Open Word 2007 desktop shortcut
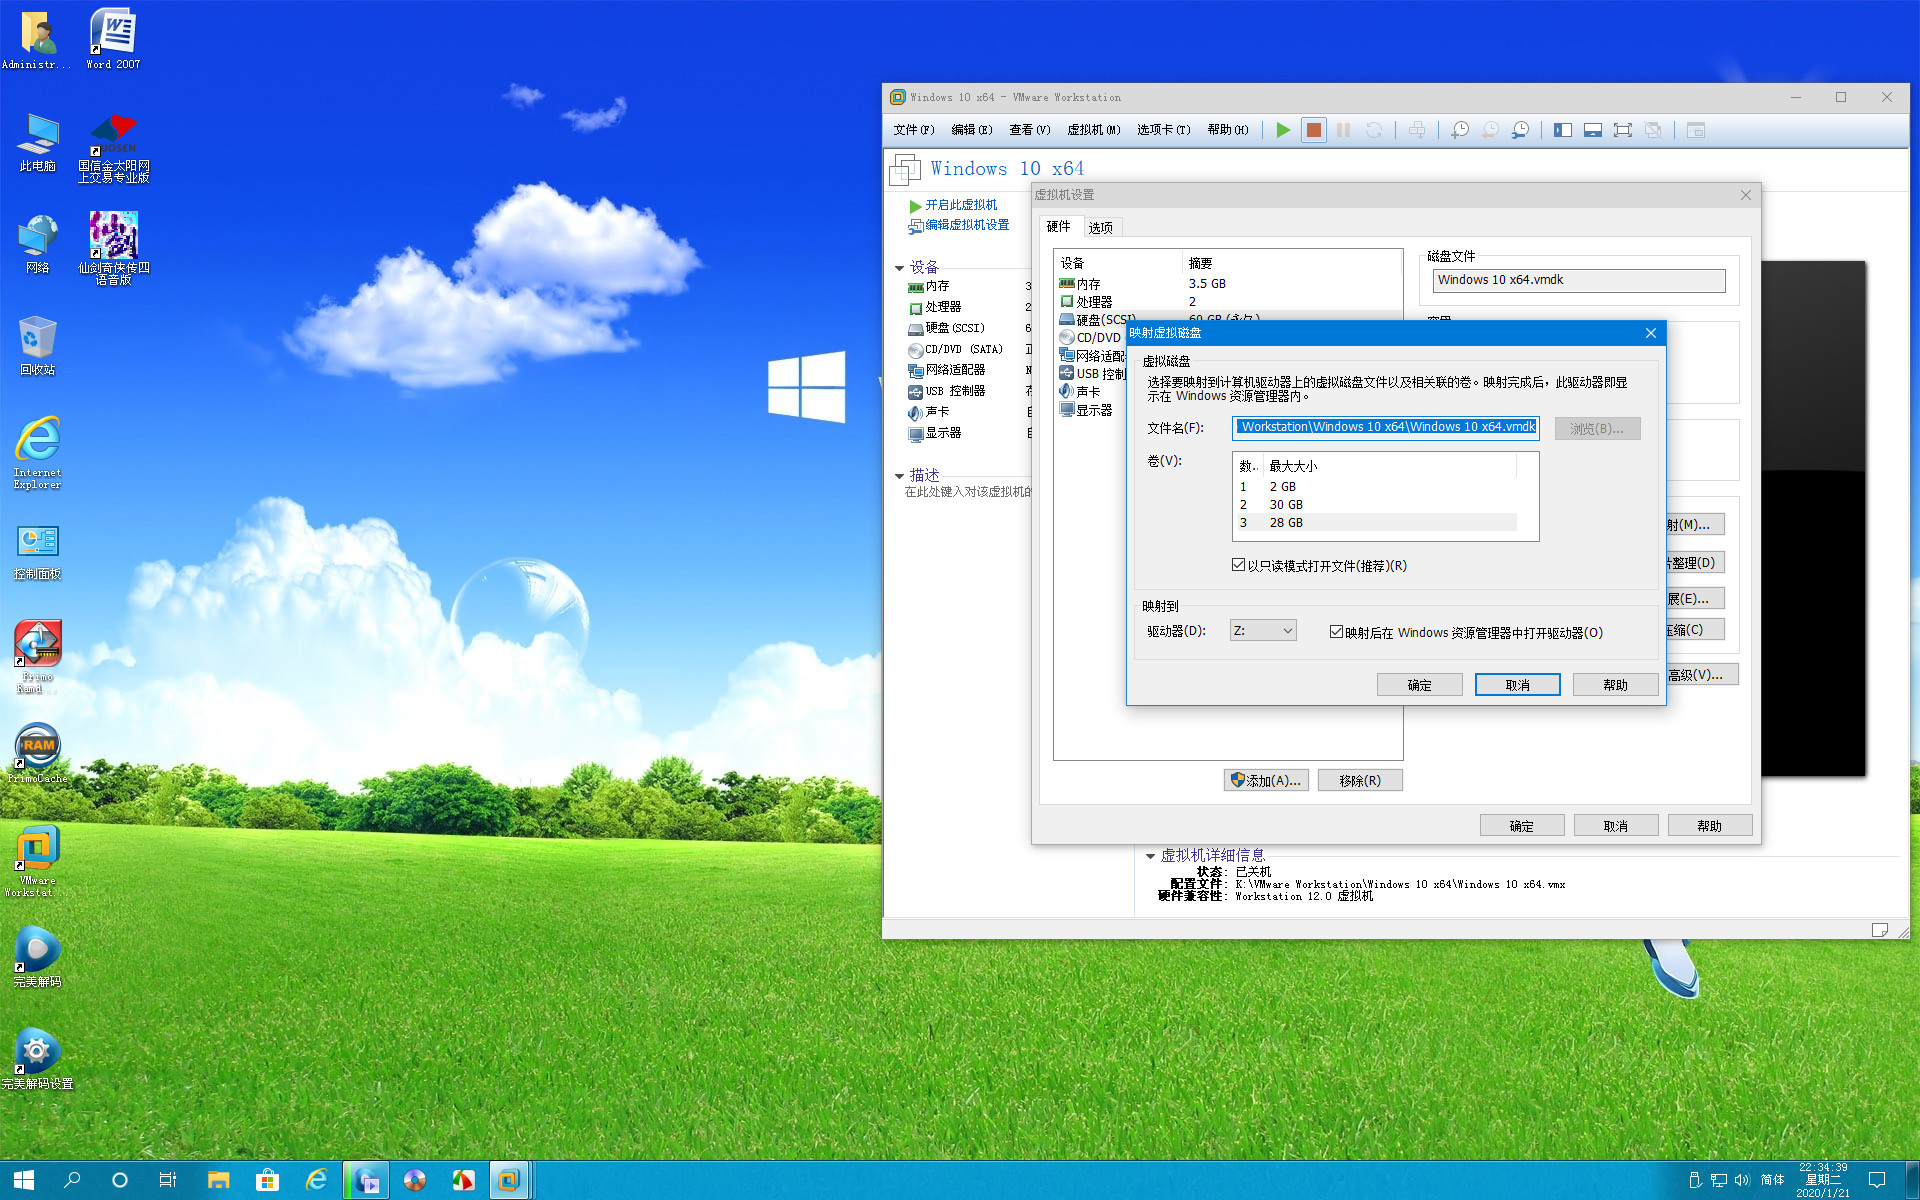The image size is (1920, 1200). click(x=113, y=38)
